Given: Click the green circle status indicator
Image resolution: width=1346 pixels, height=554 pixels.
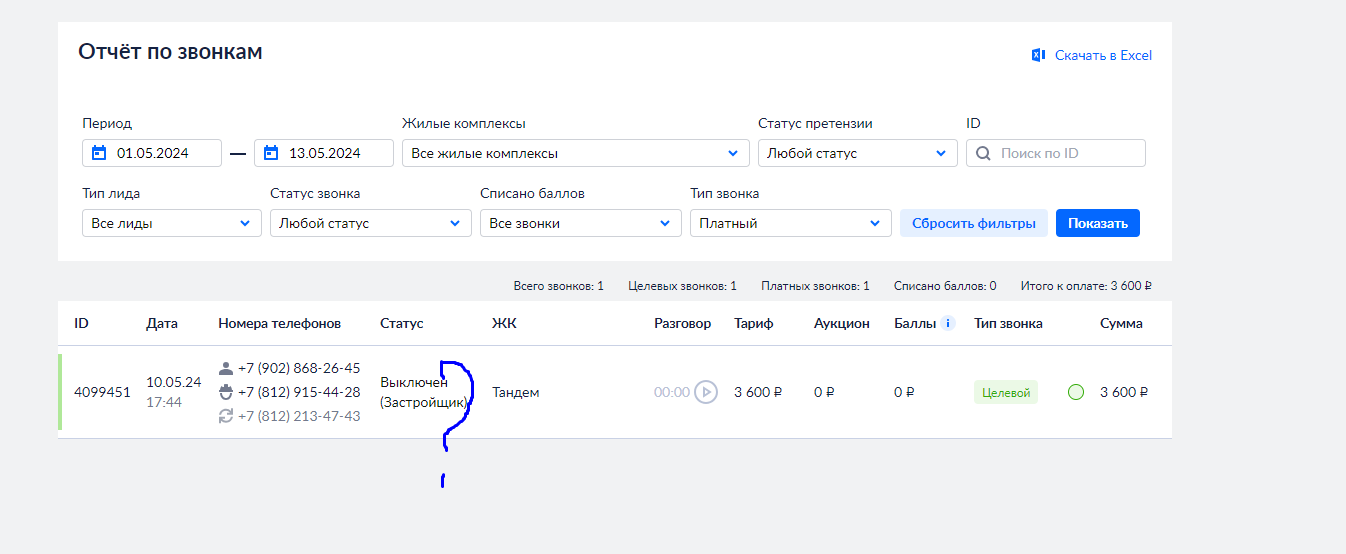Looking at the screenshot, I should [1076, 392].
